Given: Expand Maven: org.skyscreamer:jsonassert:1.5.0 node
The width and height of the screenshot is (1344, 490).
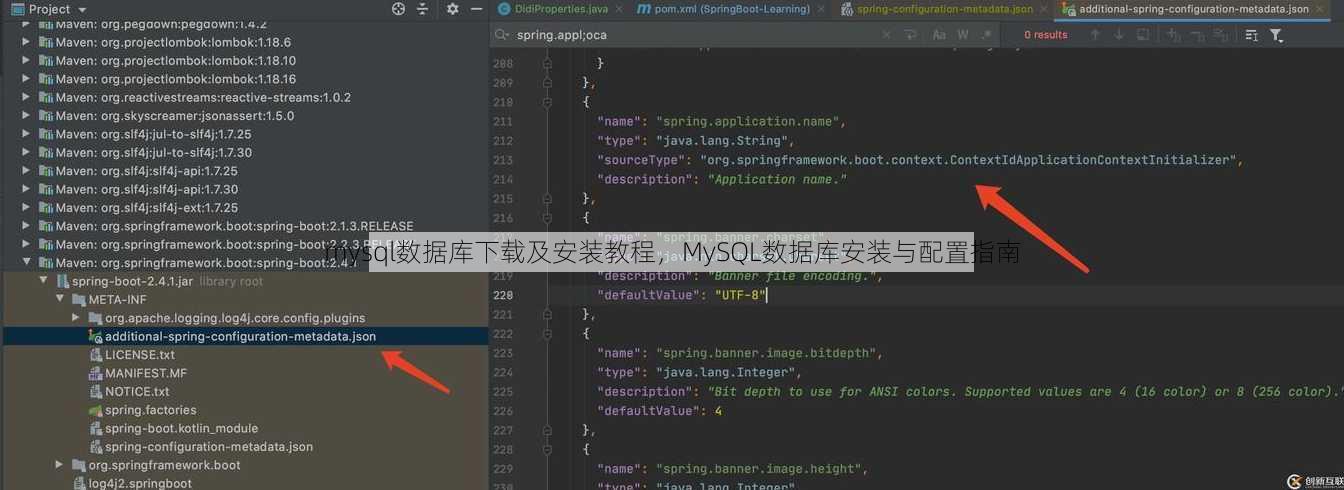Looking at the screenshot, I should [27, 116].
